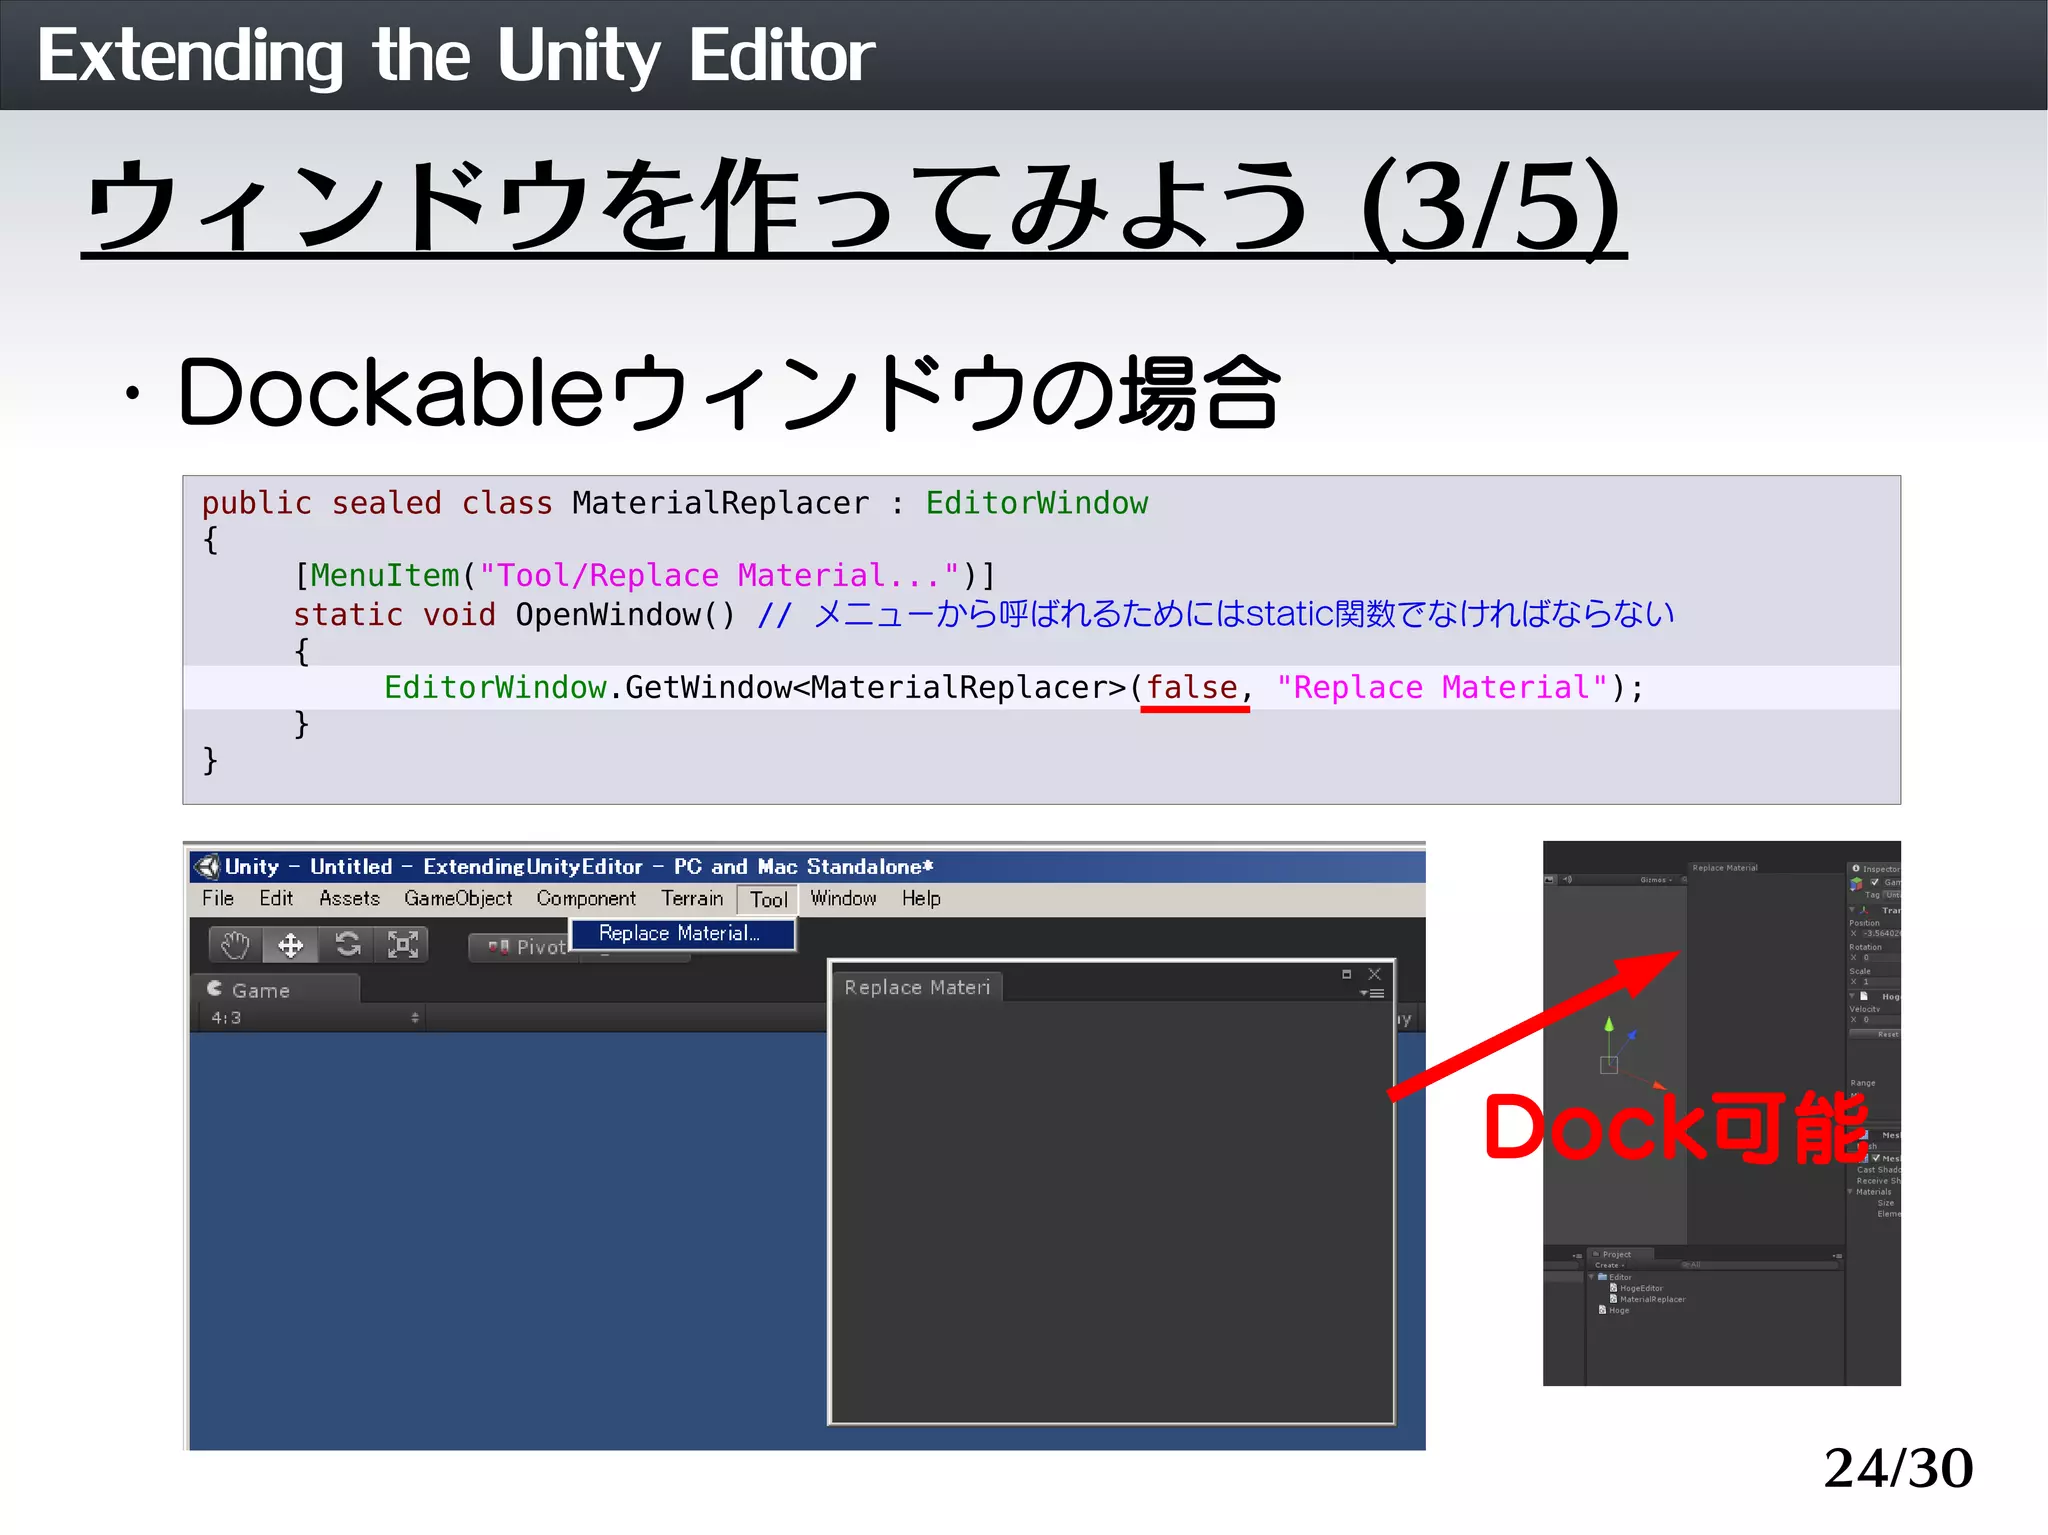2048x1535 pixels.
Task: Click the search icon beside Gizmos
Action: click(1684, 879)
